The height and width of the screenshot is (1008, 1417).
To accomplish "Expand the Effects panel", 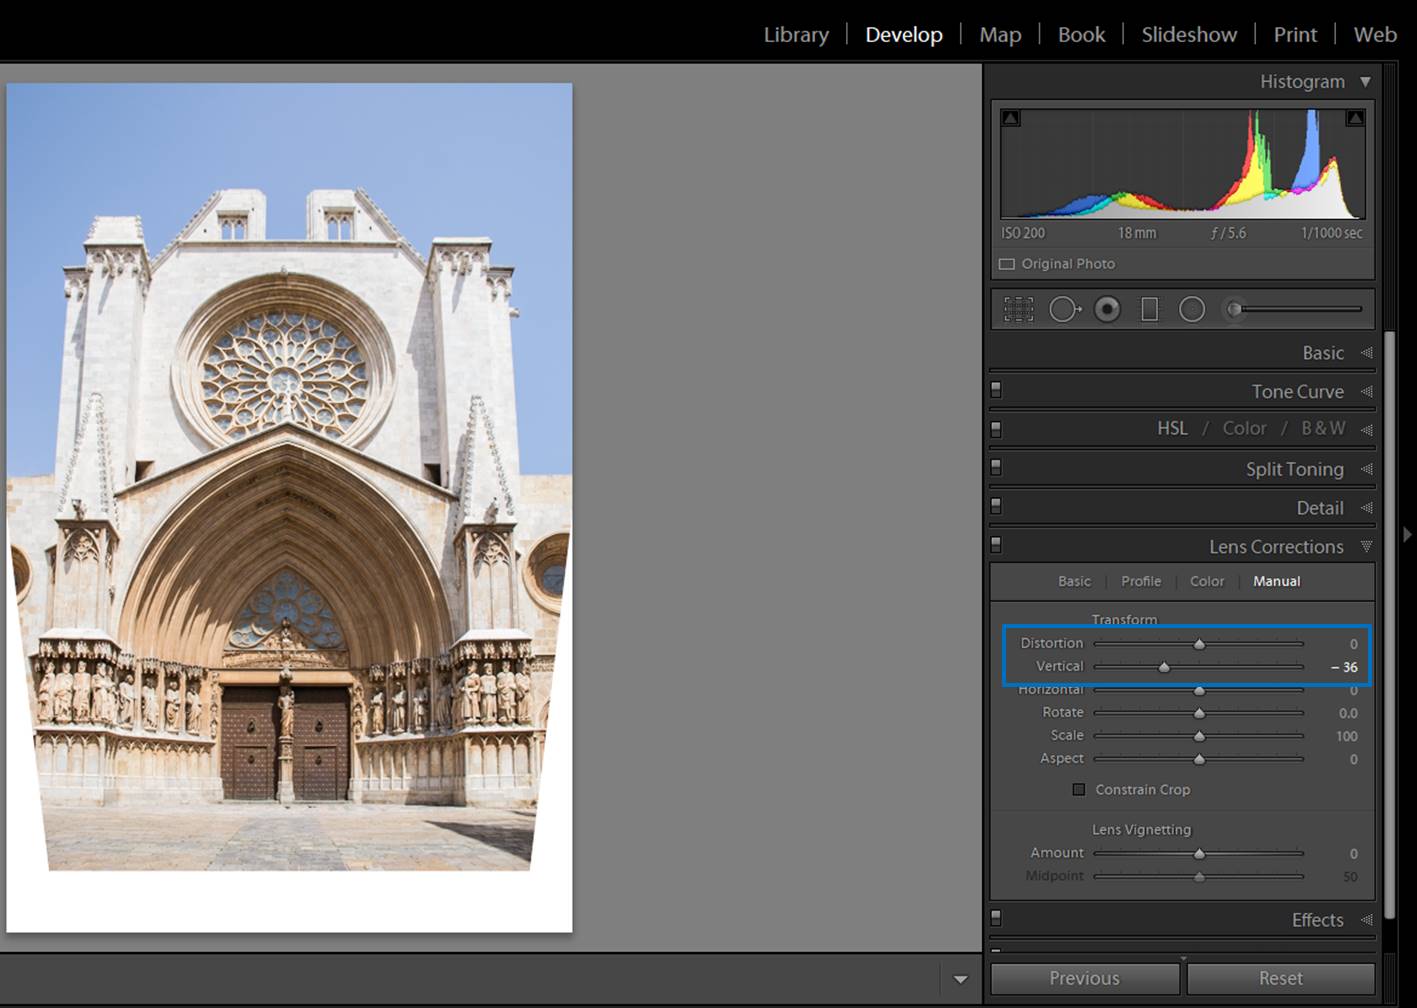I will 1366,920.
